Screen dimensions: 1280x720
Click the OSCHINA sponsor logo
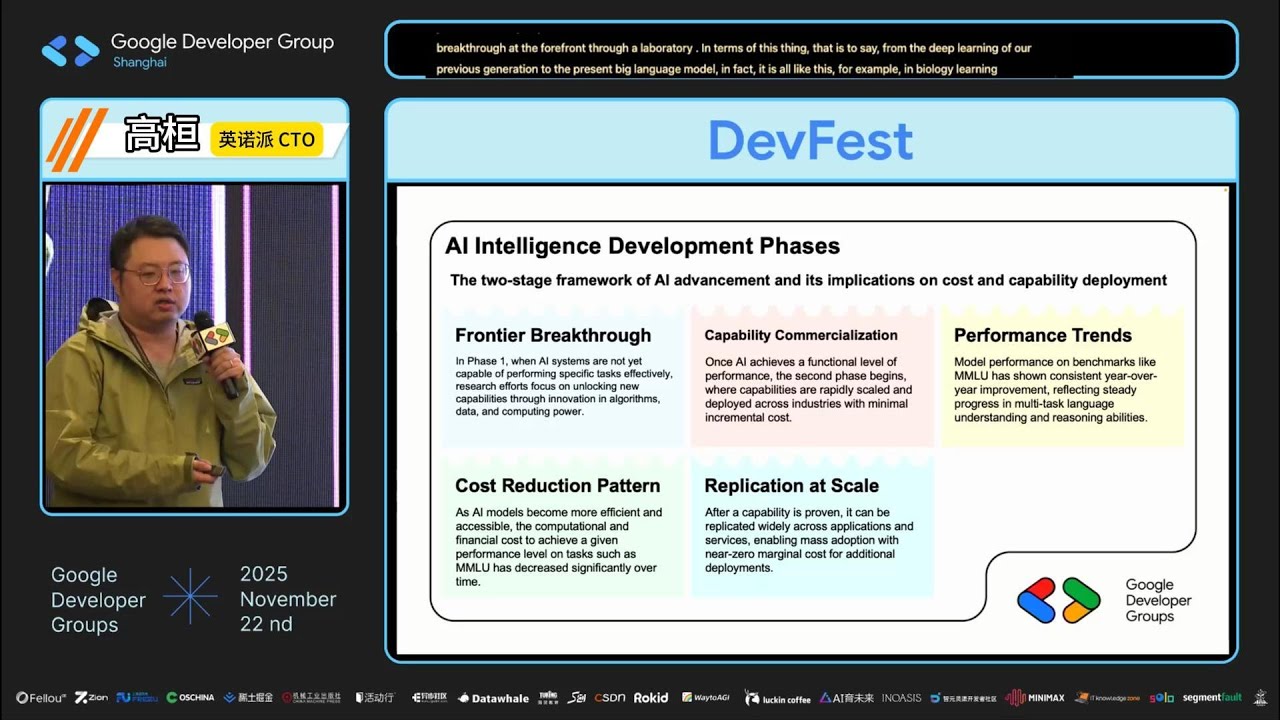[190, 698]
